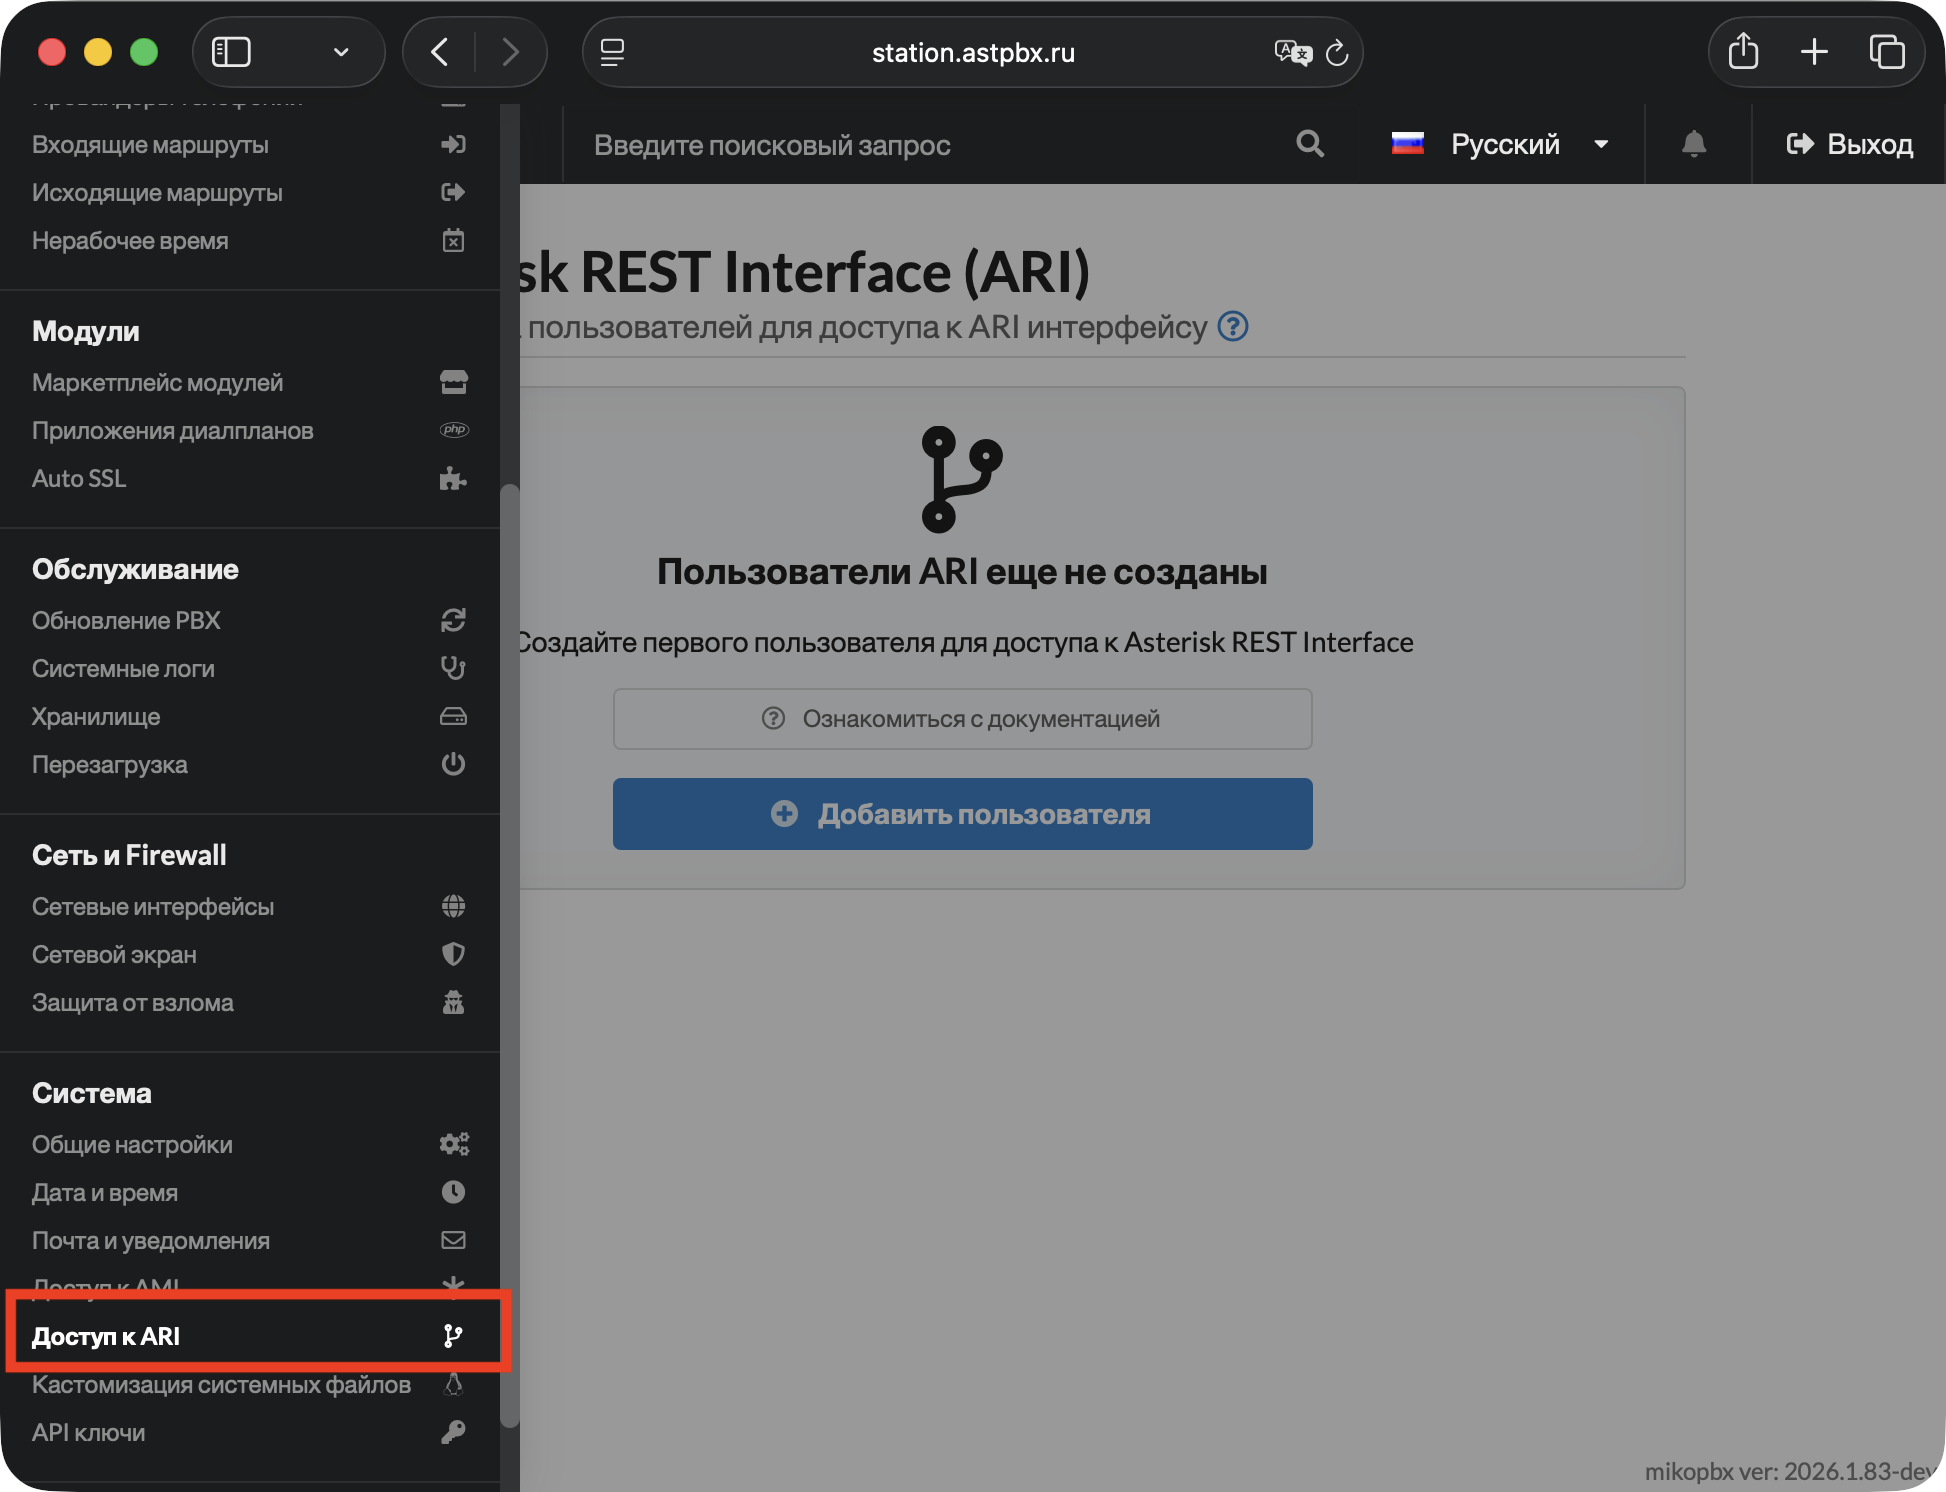Click the search magnifier icon

(1309, 144)
